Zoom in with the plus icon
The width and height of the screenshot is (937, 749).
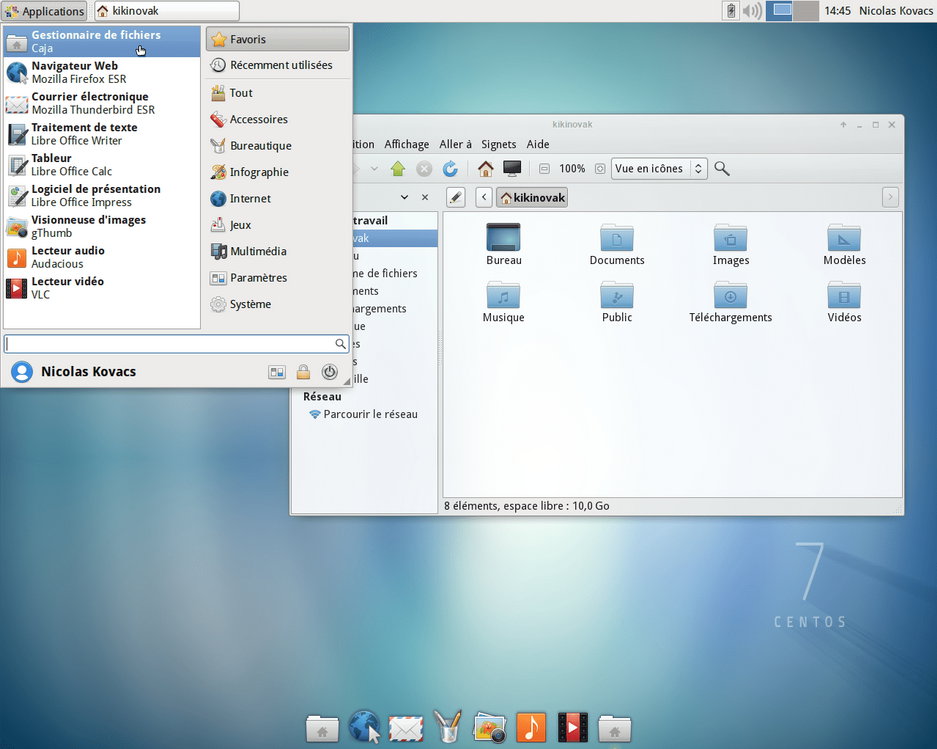coord(600,169)
